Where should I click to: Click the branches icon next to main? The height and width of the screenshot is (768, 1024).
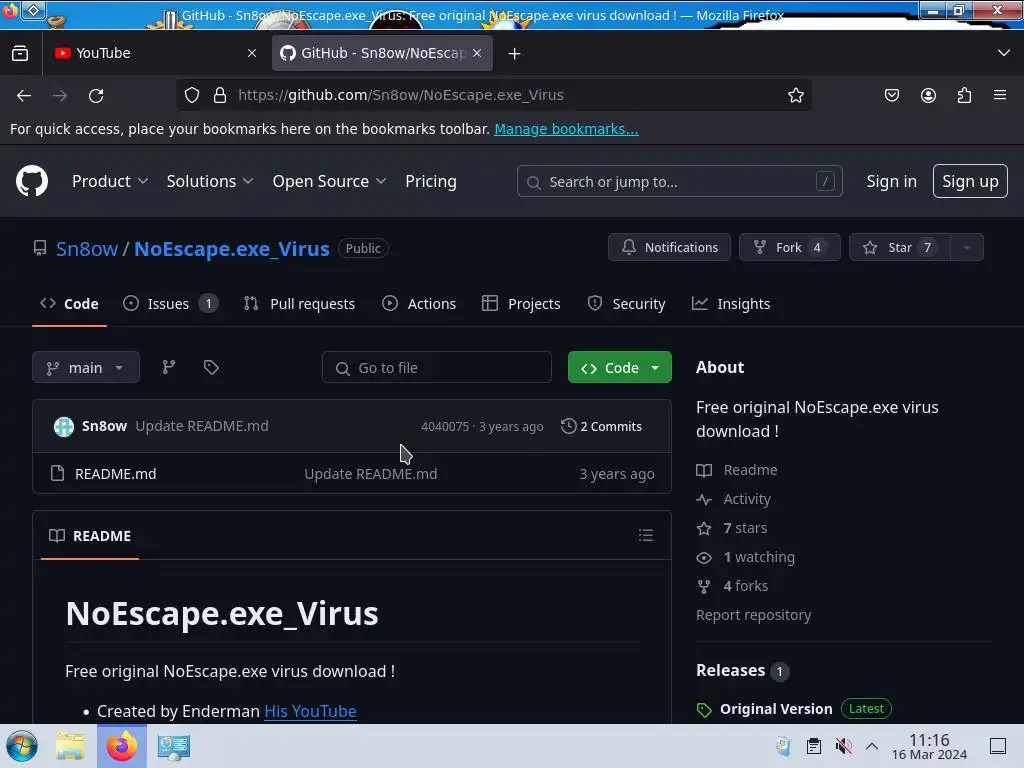pos(168,368)
